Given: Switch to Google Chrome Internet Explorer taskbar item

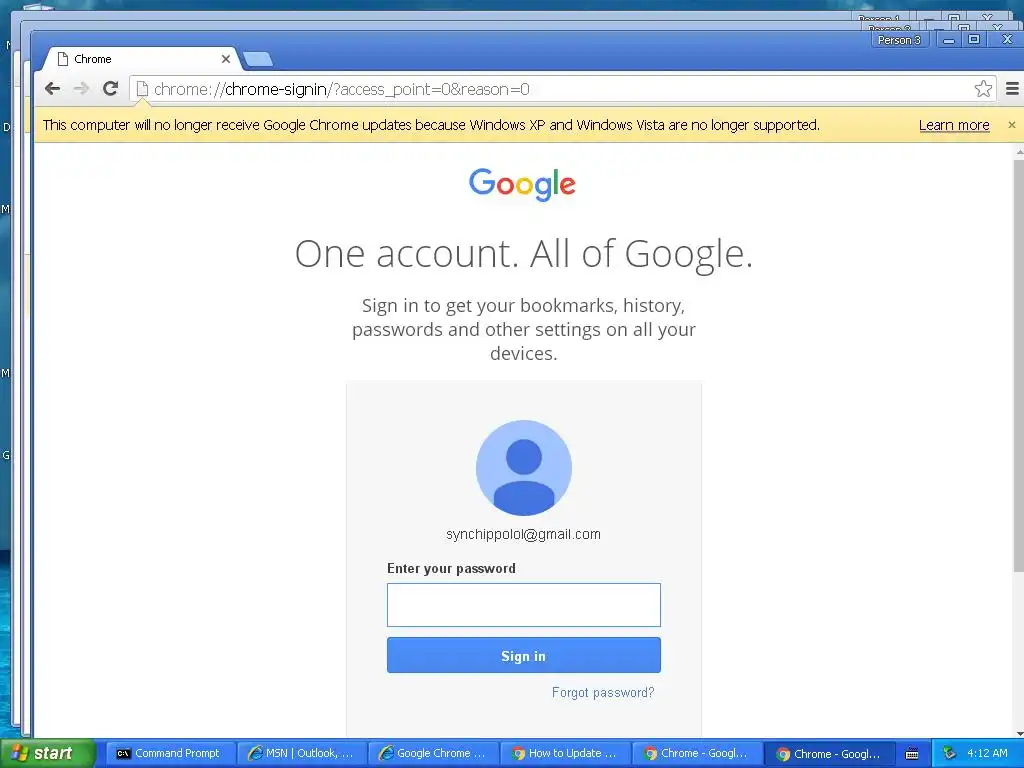Looking at the screenshot, I should coord(433,753).
